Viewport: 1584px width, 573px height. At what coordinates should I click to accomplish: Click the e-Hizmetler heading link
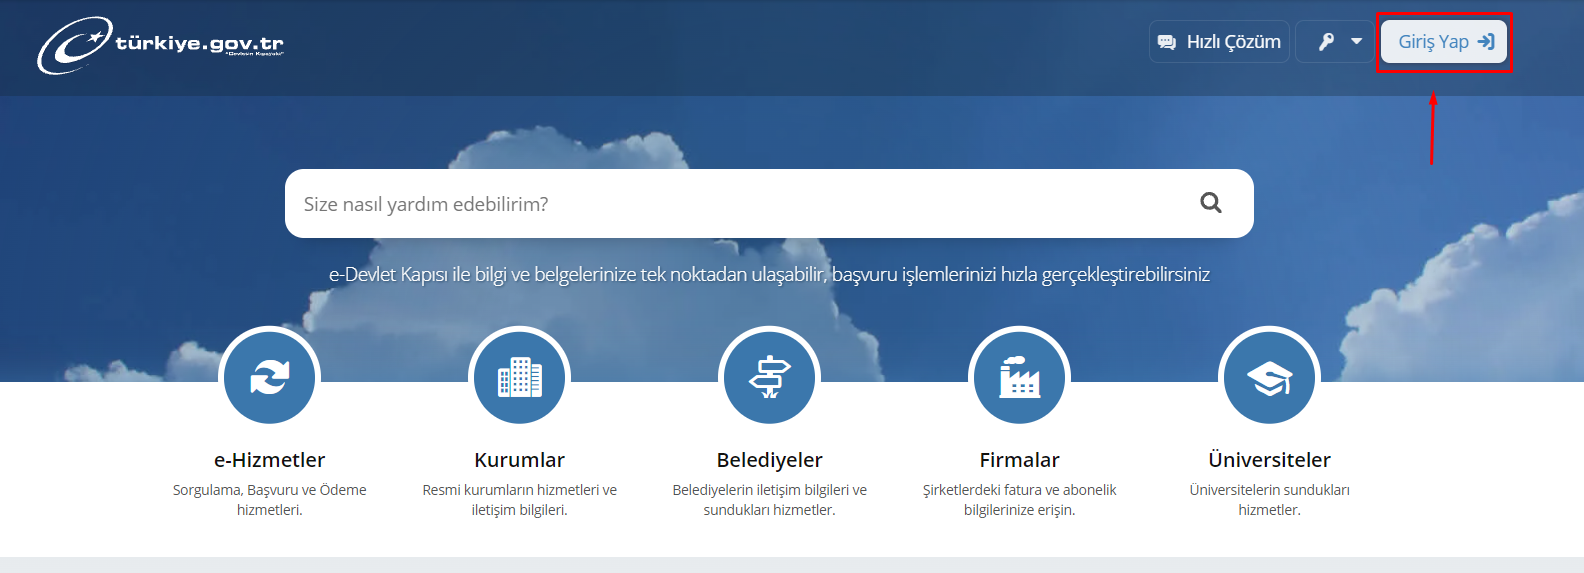point(270,460)
